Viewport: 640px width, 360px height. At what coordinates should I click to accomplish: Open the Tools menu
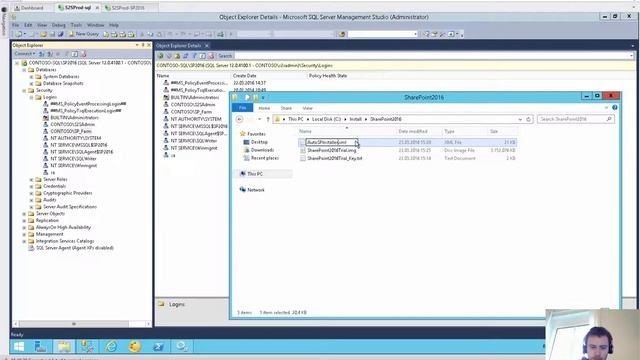[x=76, y=25]
